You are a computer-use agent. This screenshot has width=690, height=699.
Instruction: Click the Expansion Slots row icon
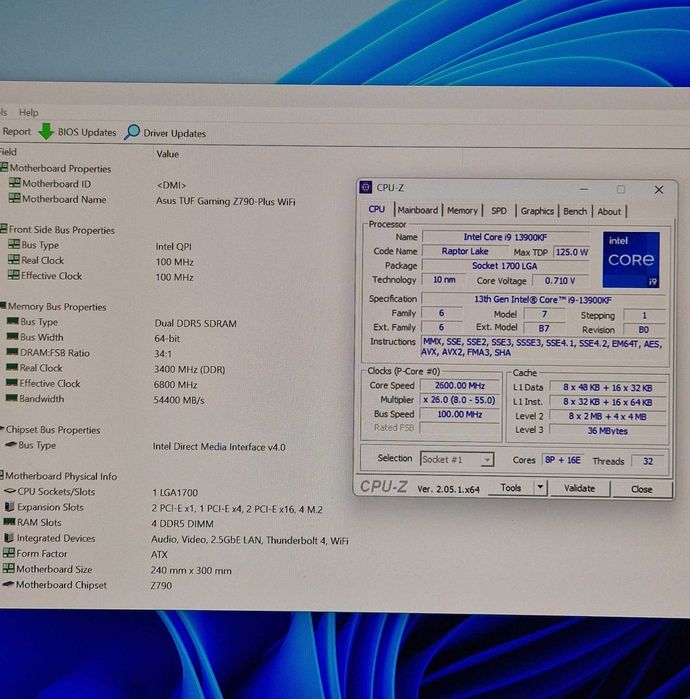coord(9,506)
